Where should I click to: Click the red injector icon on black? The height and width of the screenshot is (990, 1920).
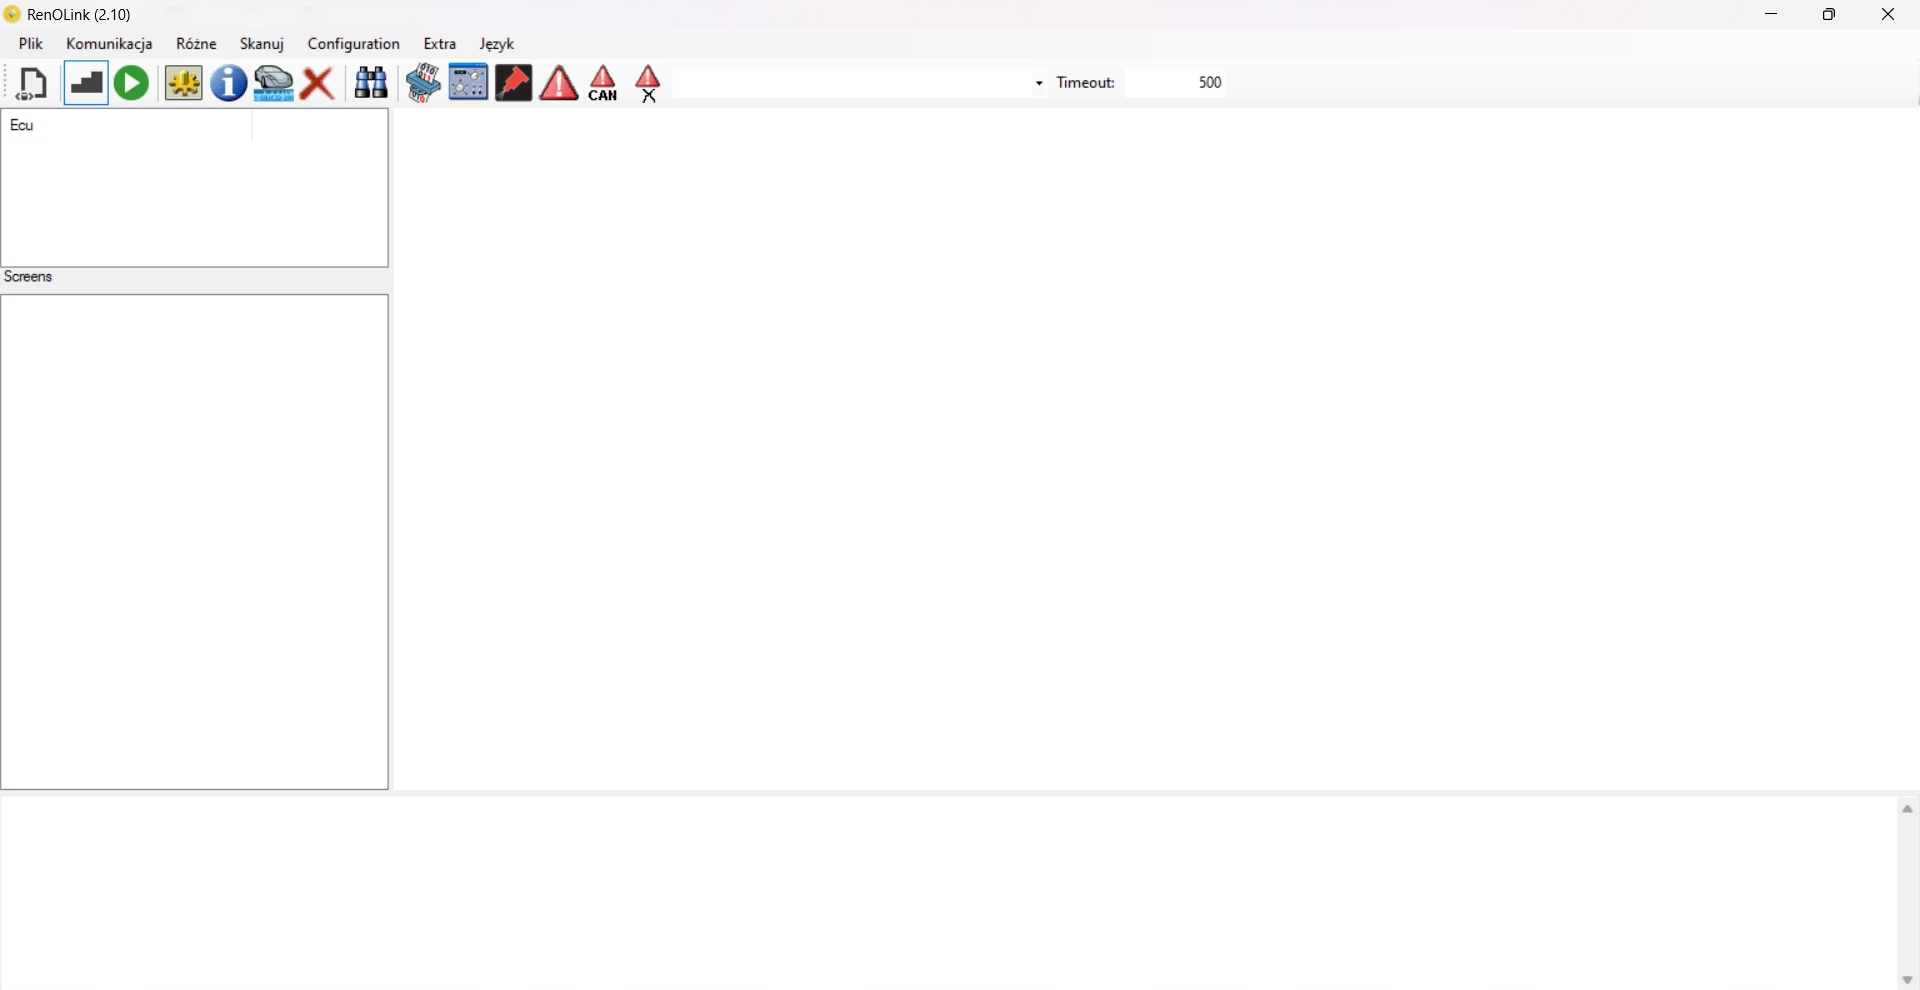click(514, 84)
